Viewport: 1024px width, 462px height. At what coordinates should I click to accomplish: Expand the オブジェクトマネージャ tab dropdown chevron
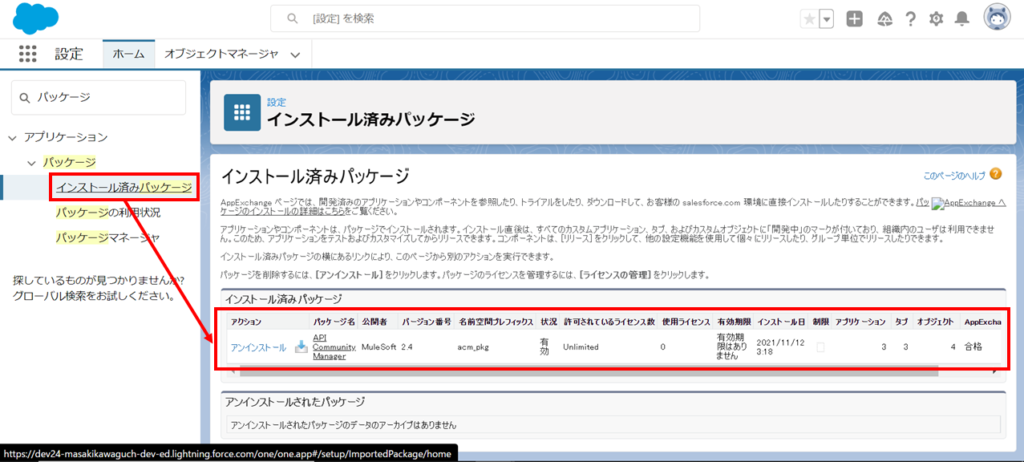(x=295, y=55)
